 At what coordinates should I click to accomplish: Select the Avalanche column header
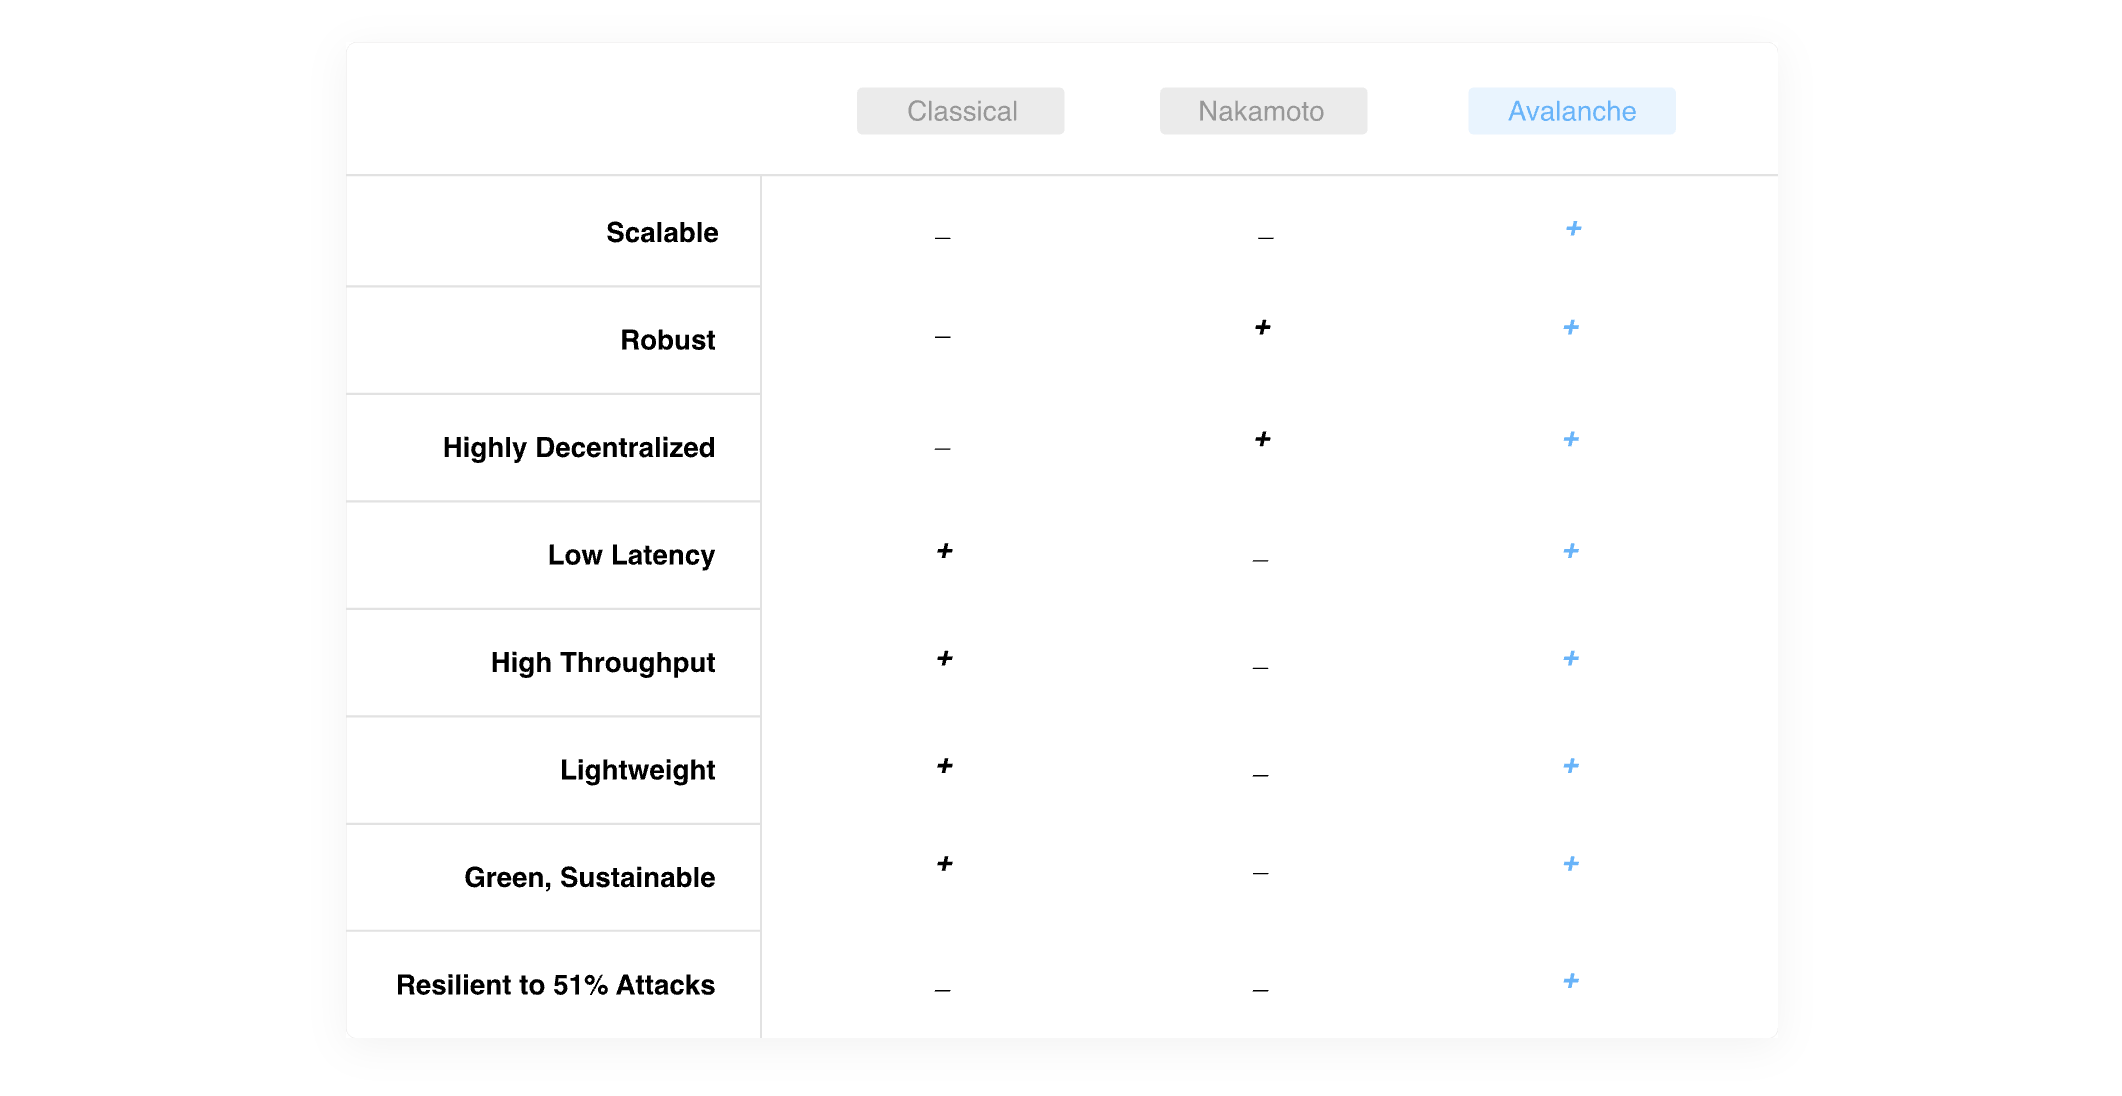[x=1572, y=111]
